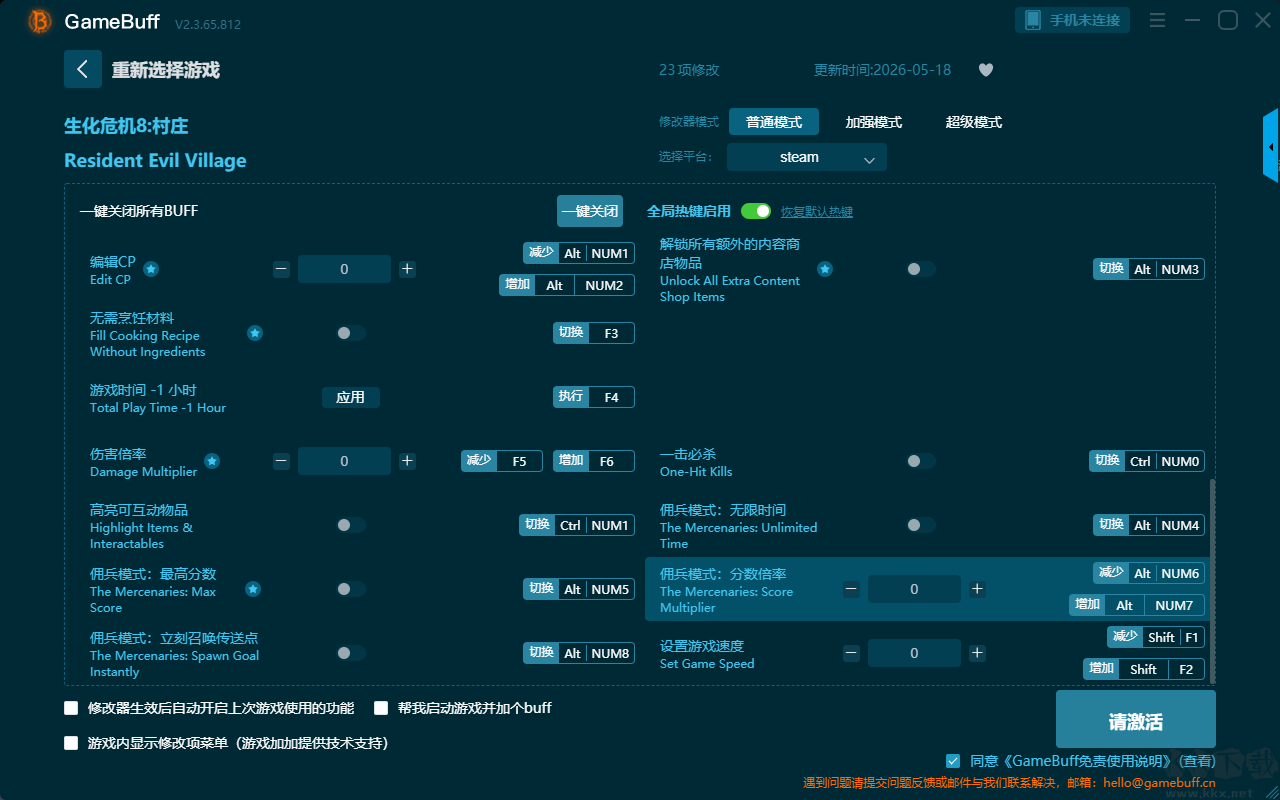Switch to 超级模式 trainer mode tab
This screenshot has height=800, width=1280.
974,122
